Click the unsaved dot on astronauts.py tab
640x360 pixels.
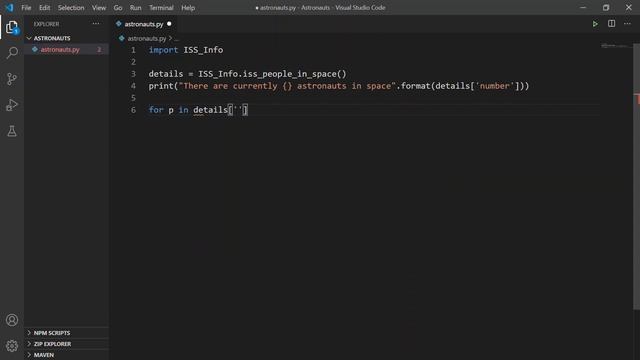click(x=169, y=24)
